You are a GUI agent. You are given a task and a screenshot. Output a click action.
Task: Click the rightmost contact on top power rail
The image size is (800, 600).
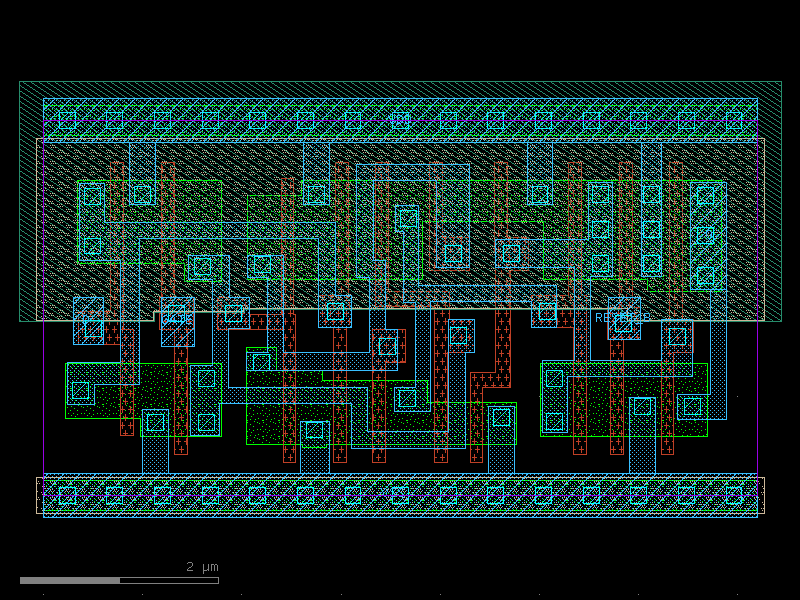734,120
